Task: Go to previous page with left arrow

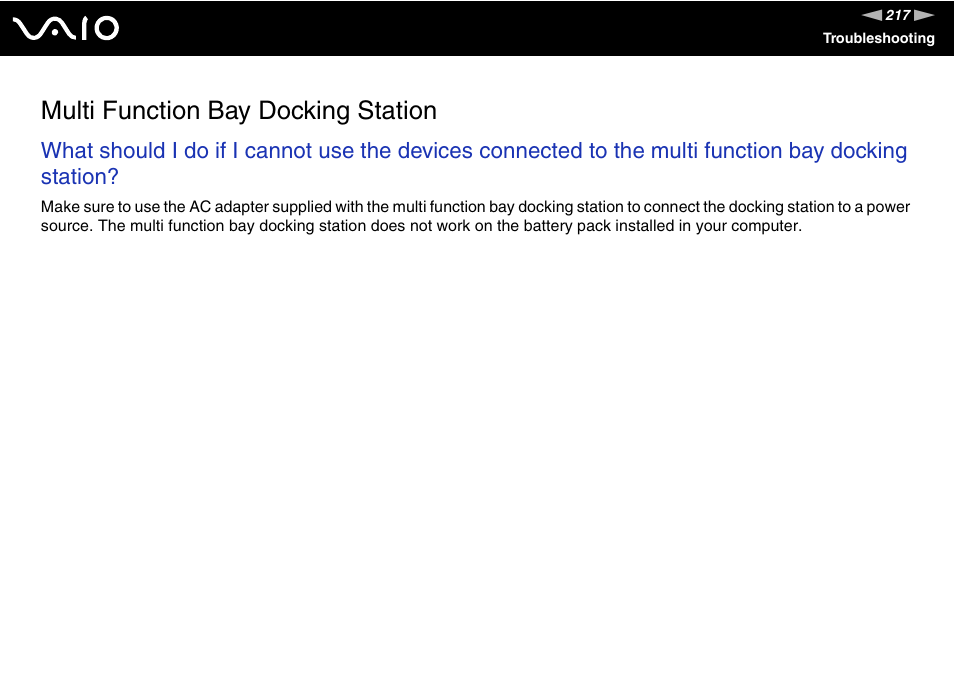Action: 872,15
